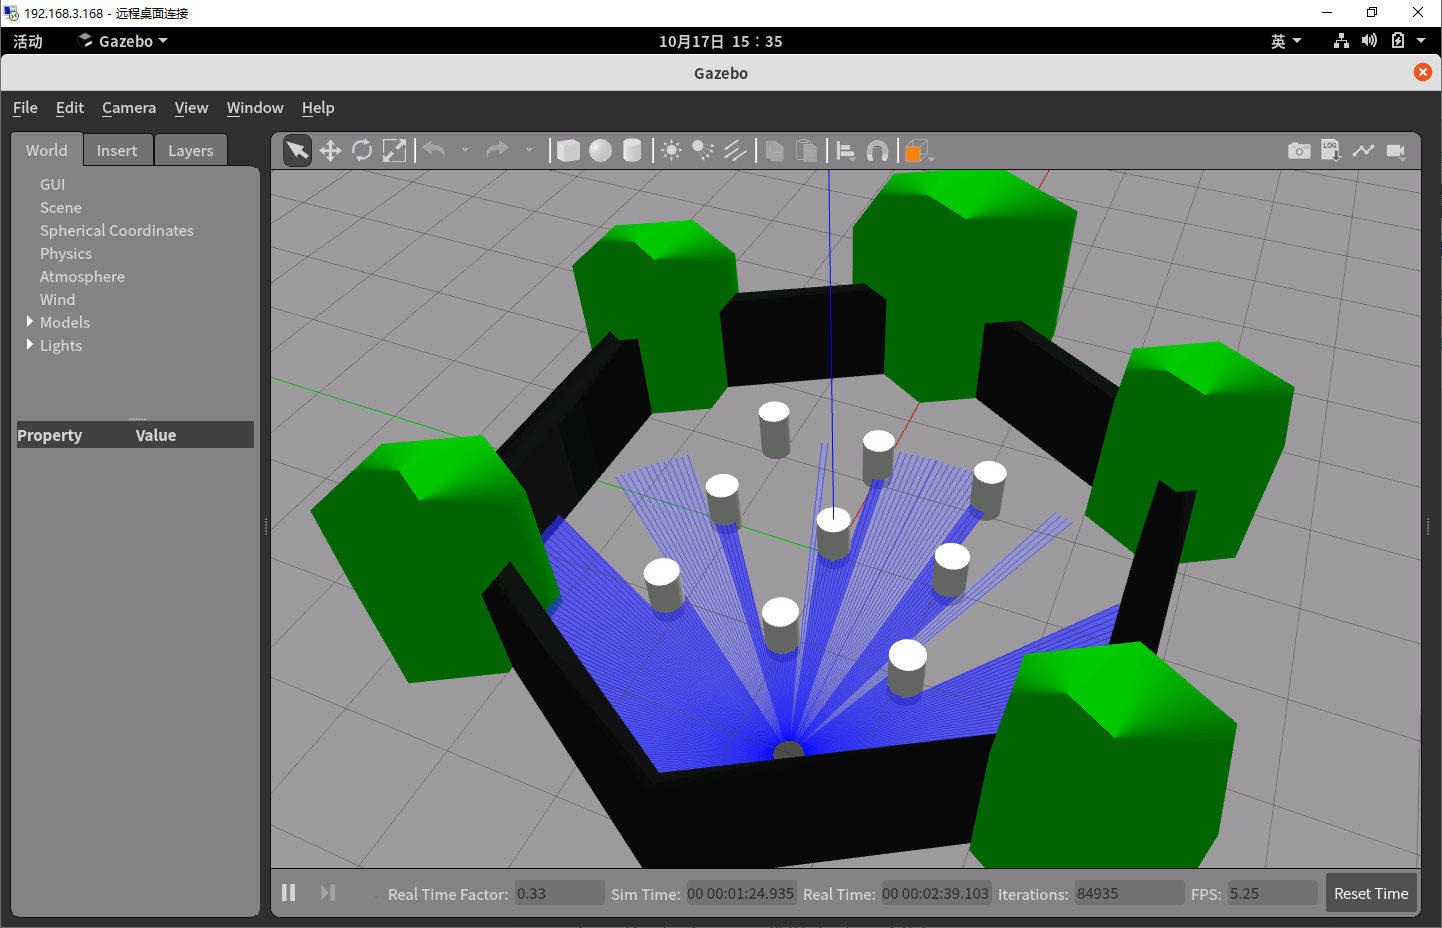
Task: Switch to the Insert tab
Action: pyautogui.click(x=117, y=150)
